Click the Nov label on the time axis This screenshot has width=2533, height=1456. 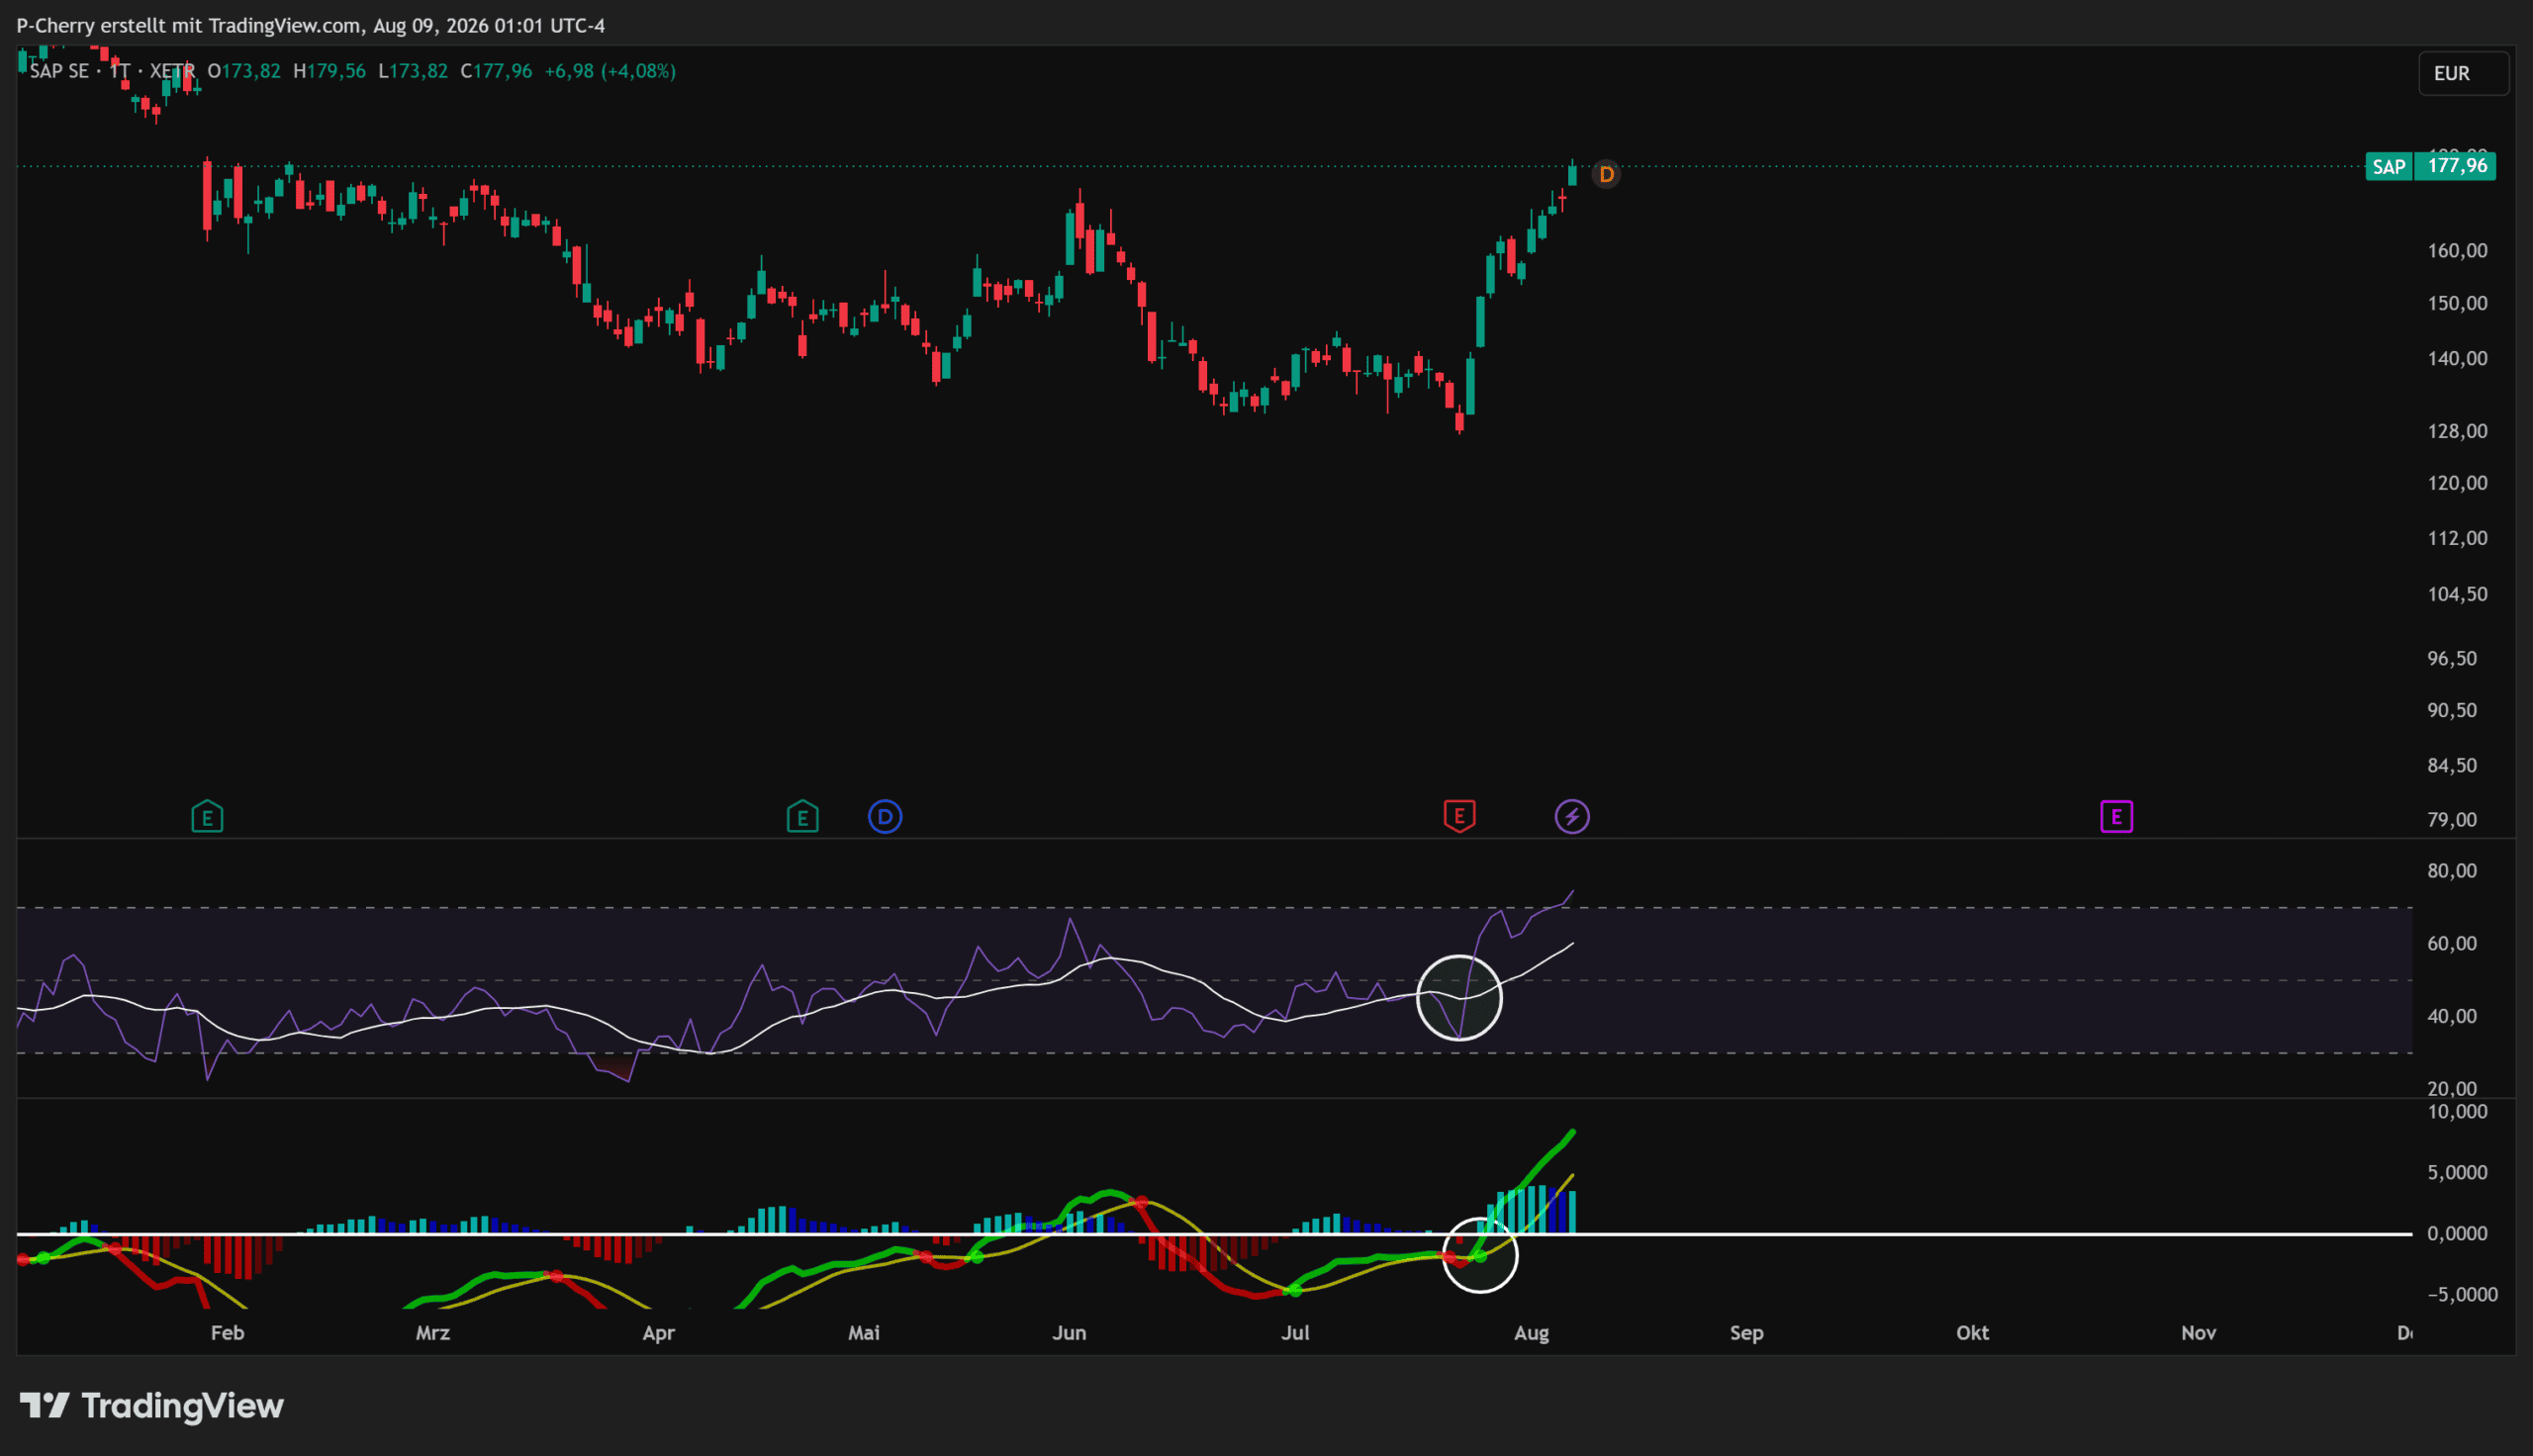[2198, 1333]
